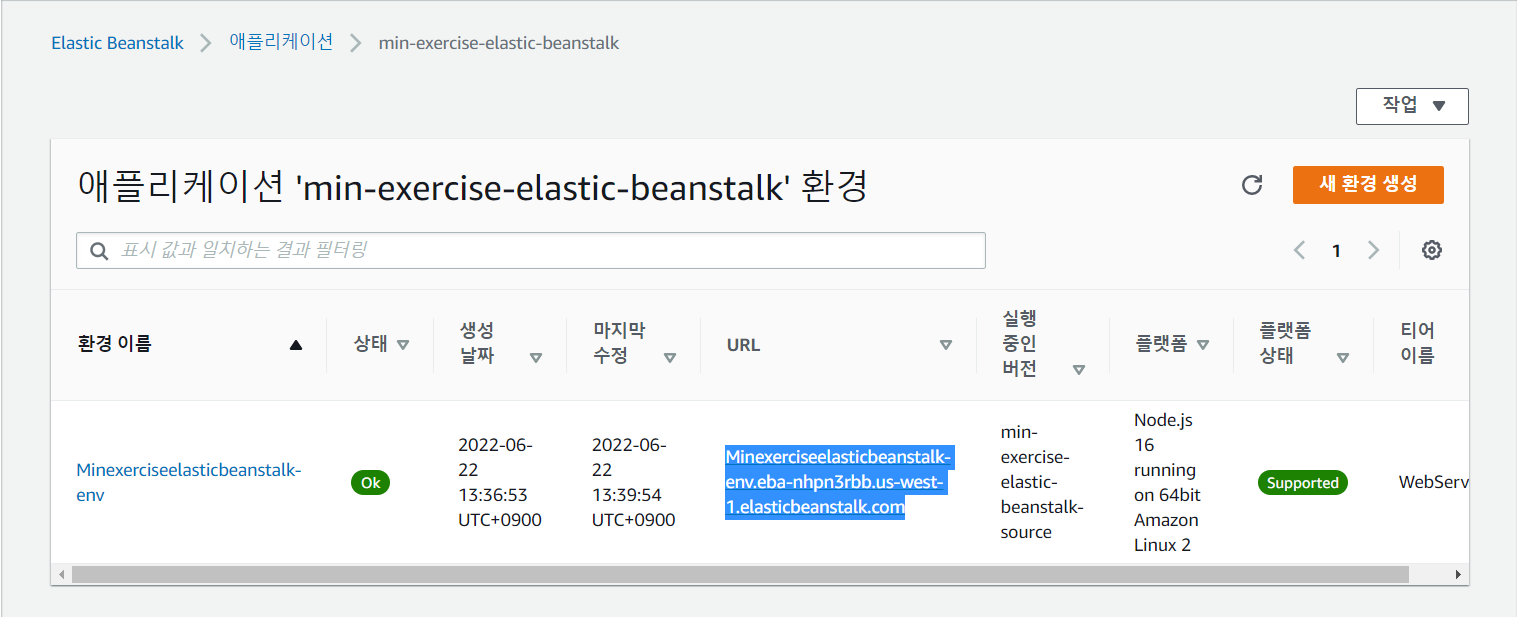The width and height of the screenshot is (1517, 617).
Task: Click the 애플리케이션 환경 page heading
Action: [472, 186]
